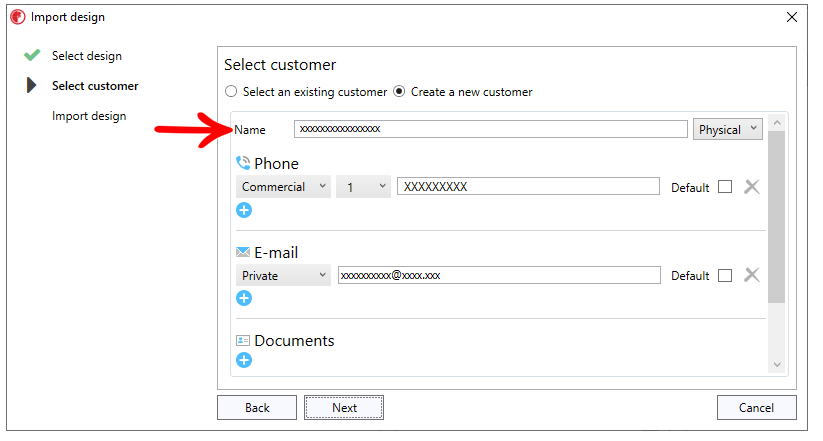The image size is (823, 441).
Task: Add a document with plus icon
Action: pos(244,360)
